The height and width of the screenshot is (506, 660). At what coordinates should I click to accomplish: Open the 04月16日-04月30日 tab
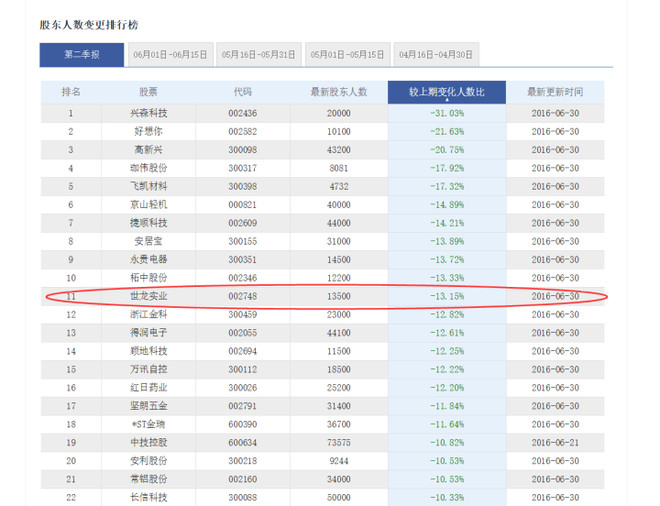[x=435, y=54]
